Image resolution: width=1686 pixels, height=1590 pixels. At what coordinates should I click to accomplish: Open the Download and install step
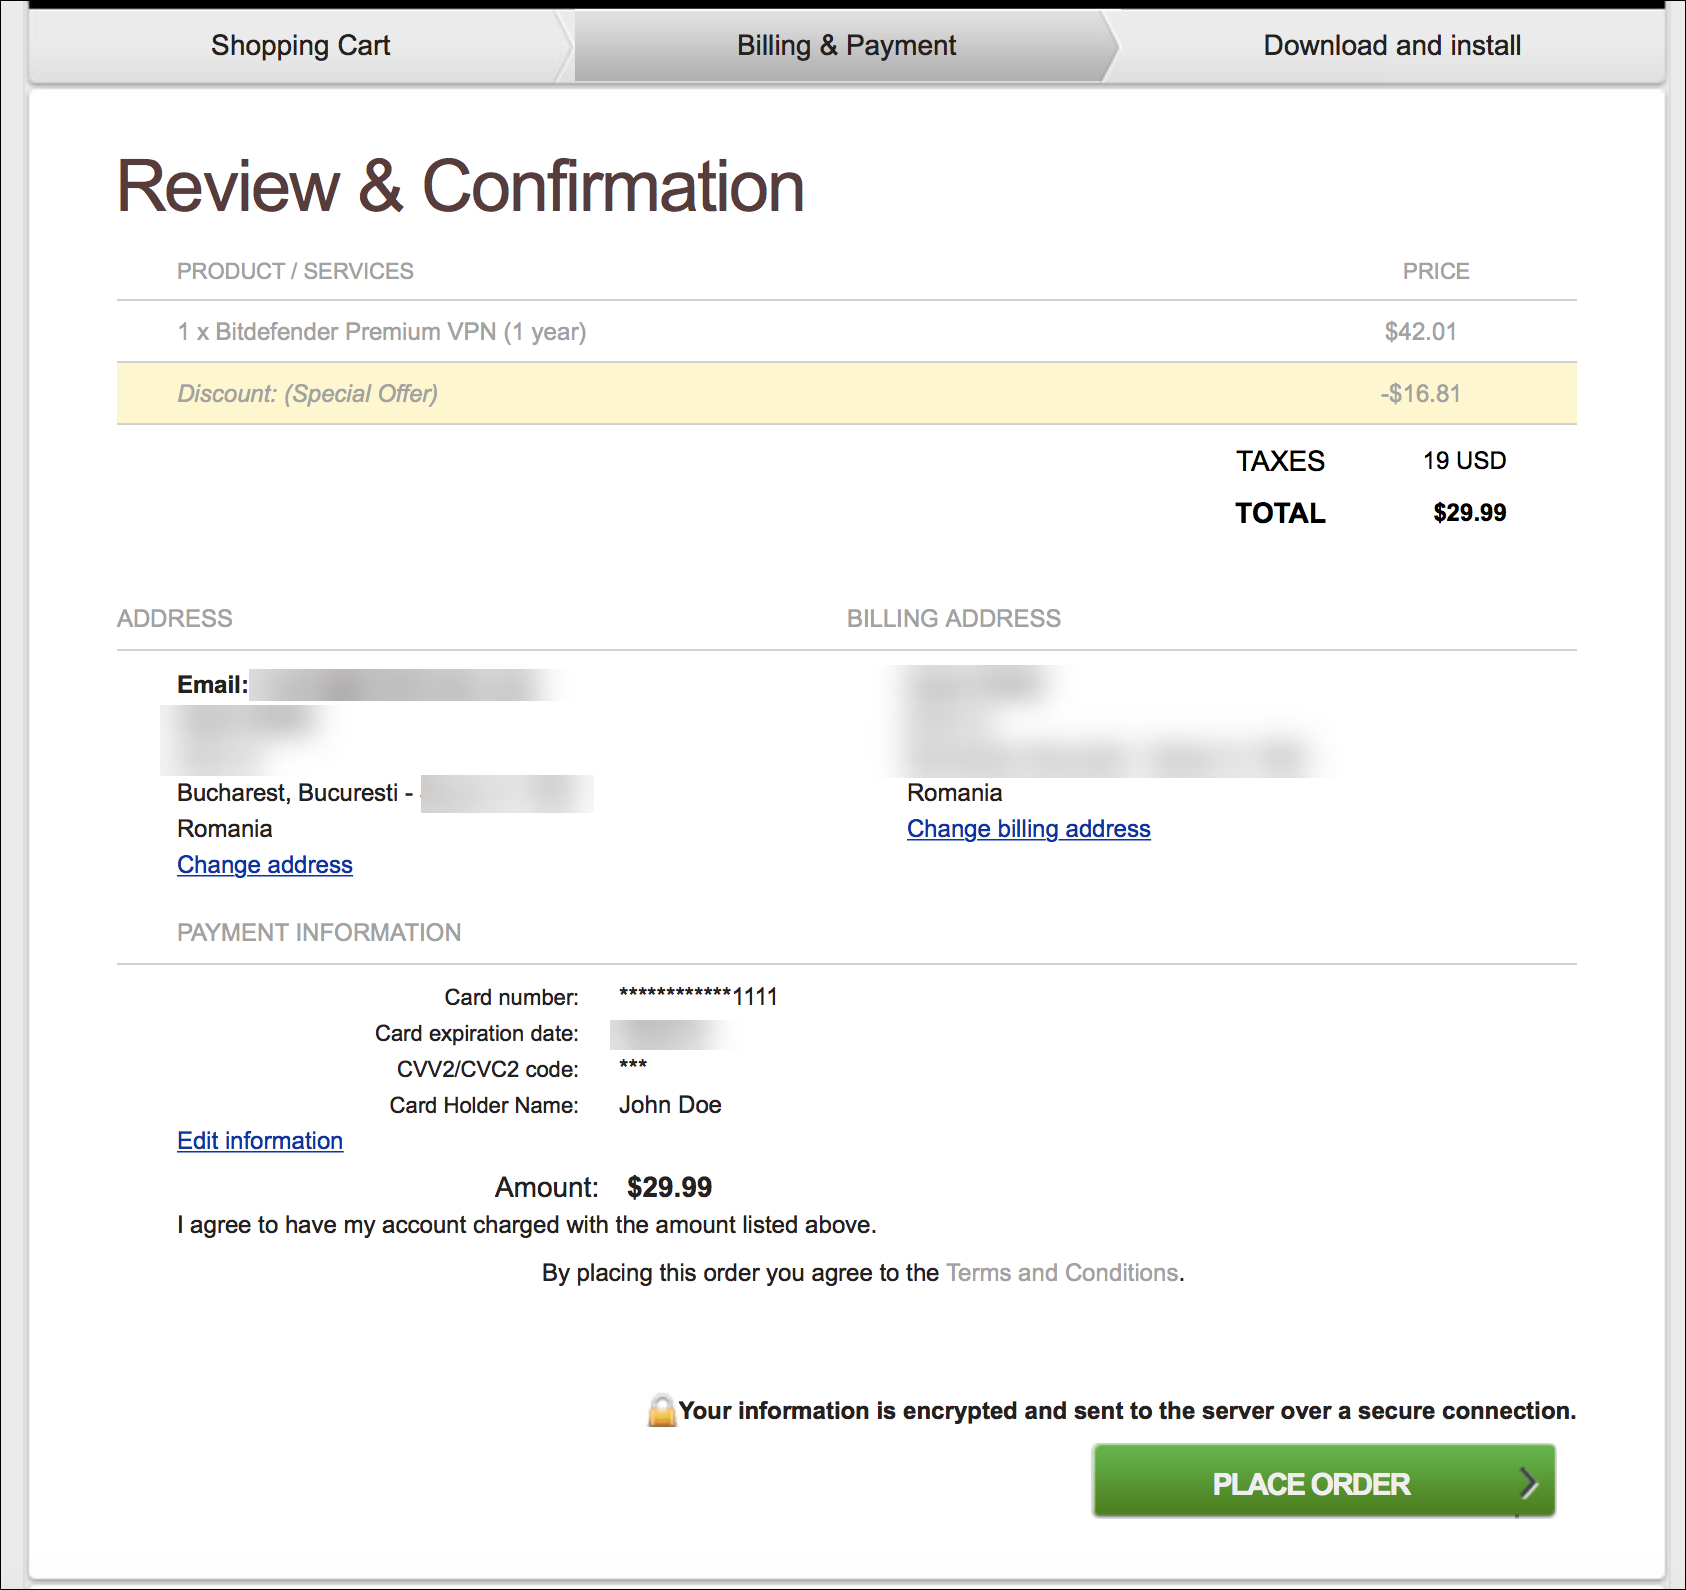click(x=1391, y=46)
